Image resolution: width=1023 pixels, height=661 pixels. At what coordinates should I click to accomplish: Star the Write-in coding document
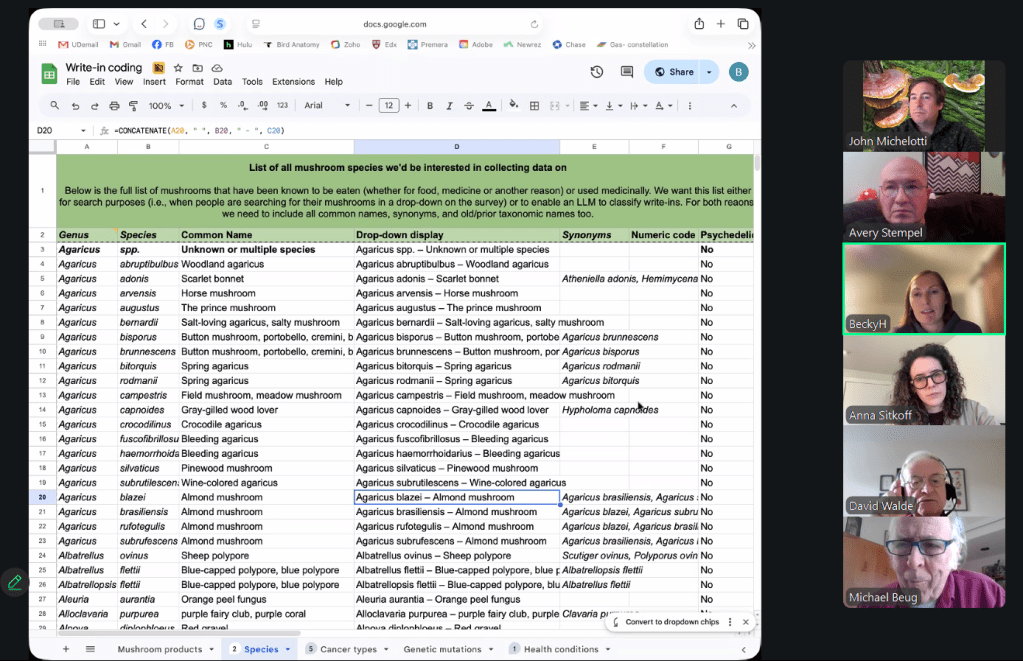(x=178, y=68)
